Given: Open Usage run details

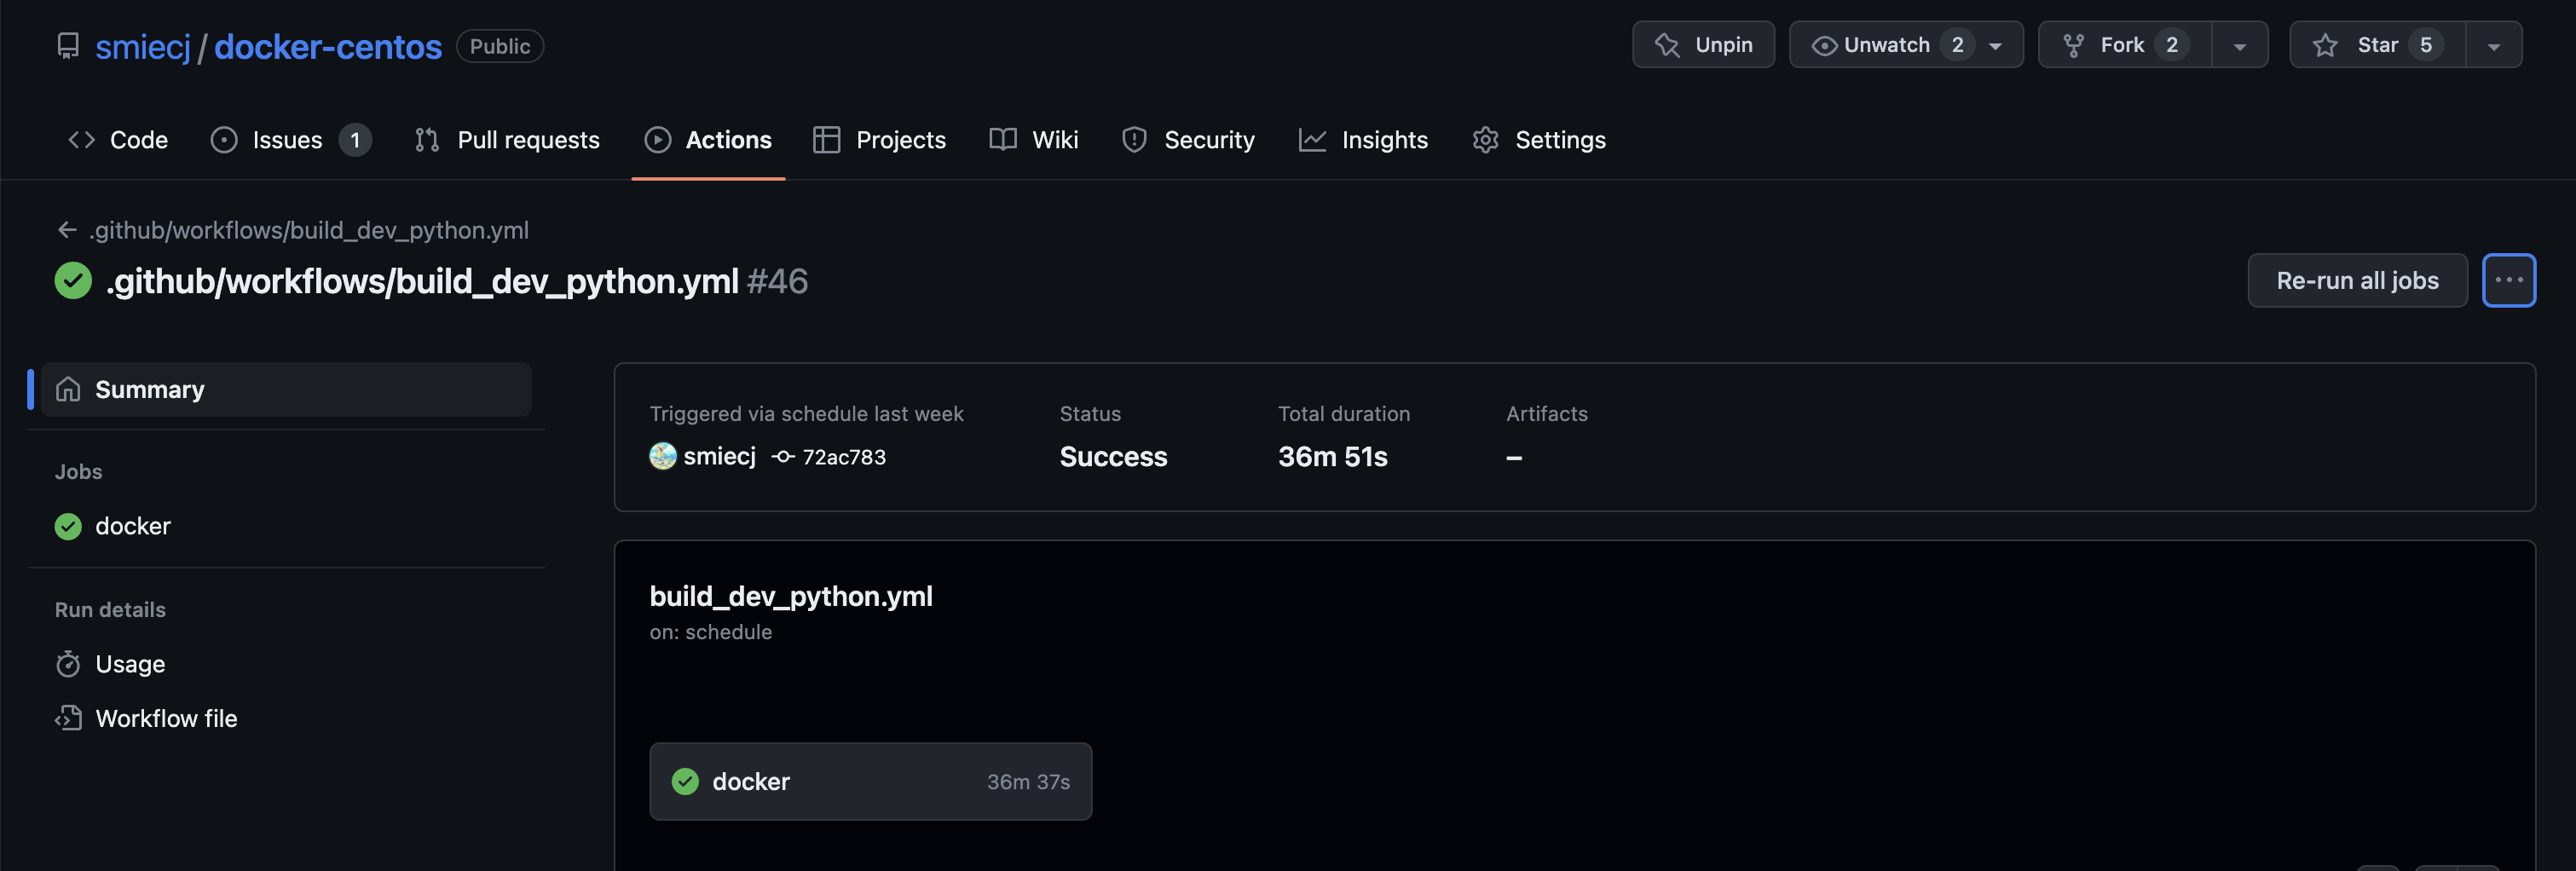Looking at the screenshot, I should tap(130, 664).
